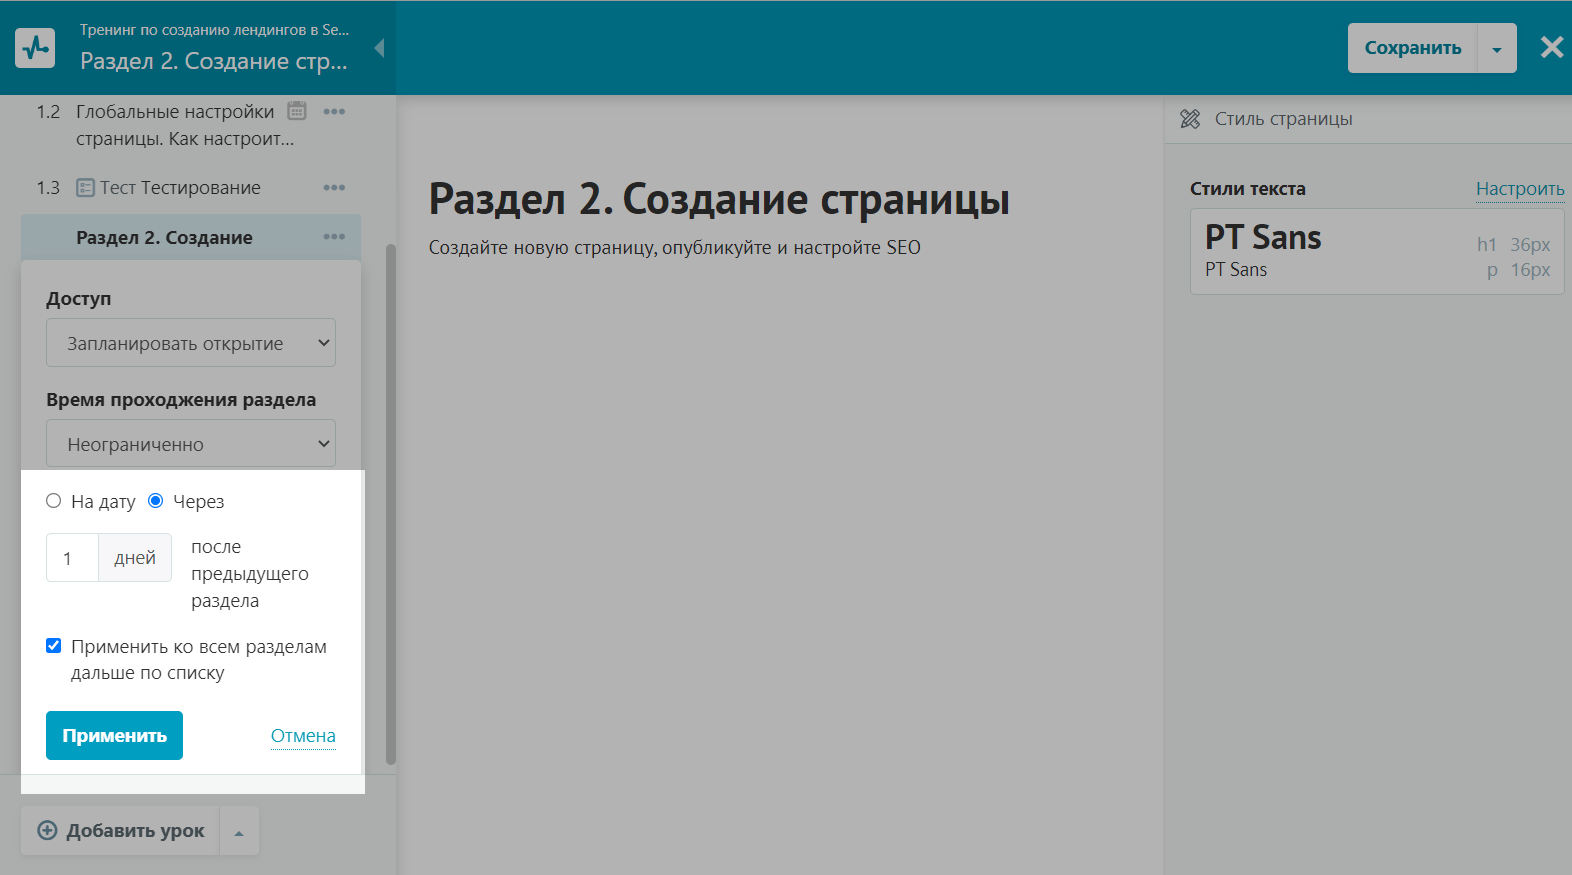Click the days number input field
Viewport: 1572px width, 875px height.
pos(72,558)
